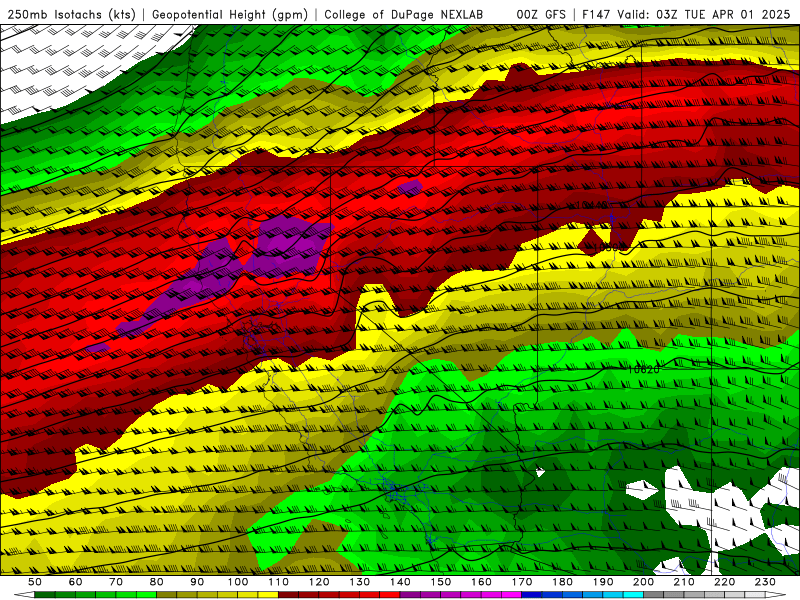
Task: Click the bright red swatch left of 140
Action: (390, 595)
